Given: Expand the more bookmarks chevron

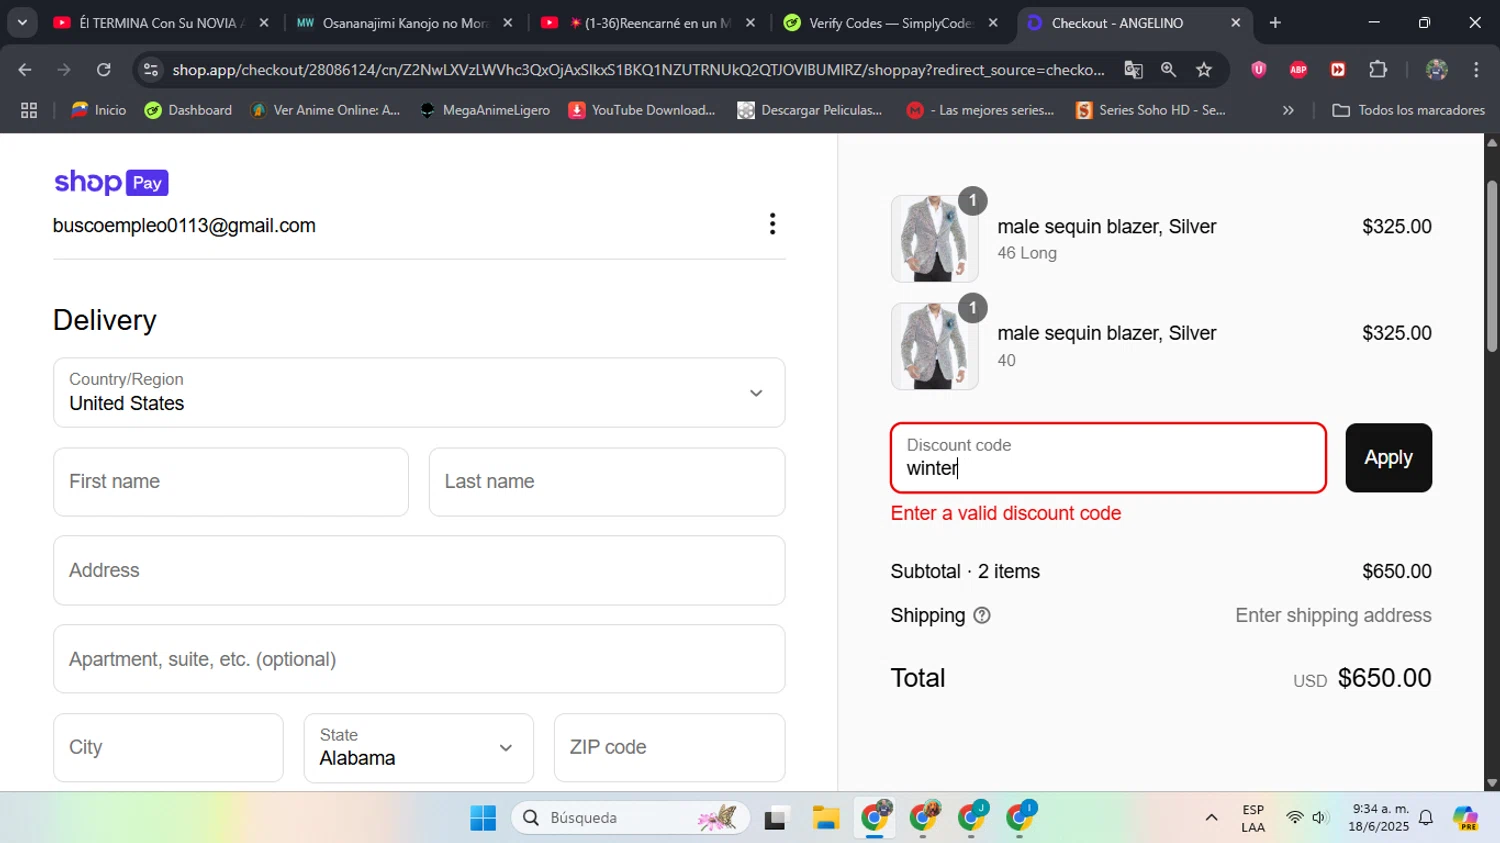Looking at the screenshot, I should [x=1288, y=111].
